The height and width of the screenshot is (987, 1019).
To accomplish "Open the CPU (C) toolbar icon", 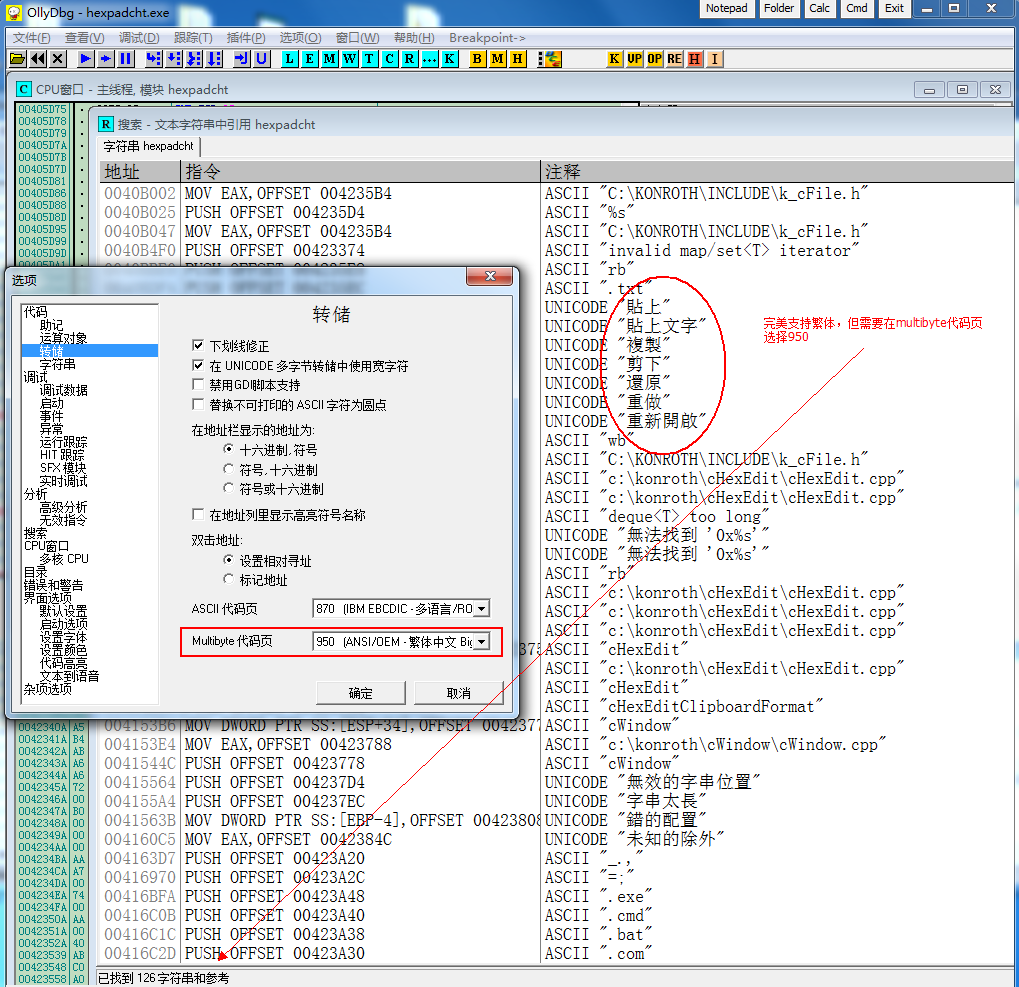I will pos(389,59).
